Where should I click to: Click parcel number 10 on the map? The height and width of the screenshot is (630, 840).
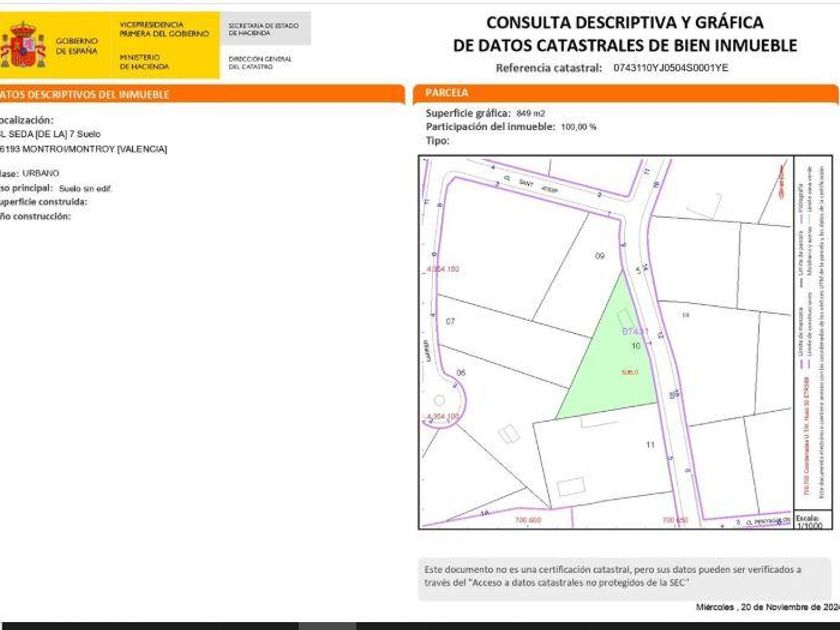636,346
